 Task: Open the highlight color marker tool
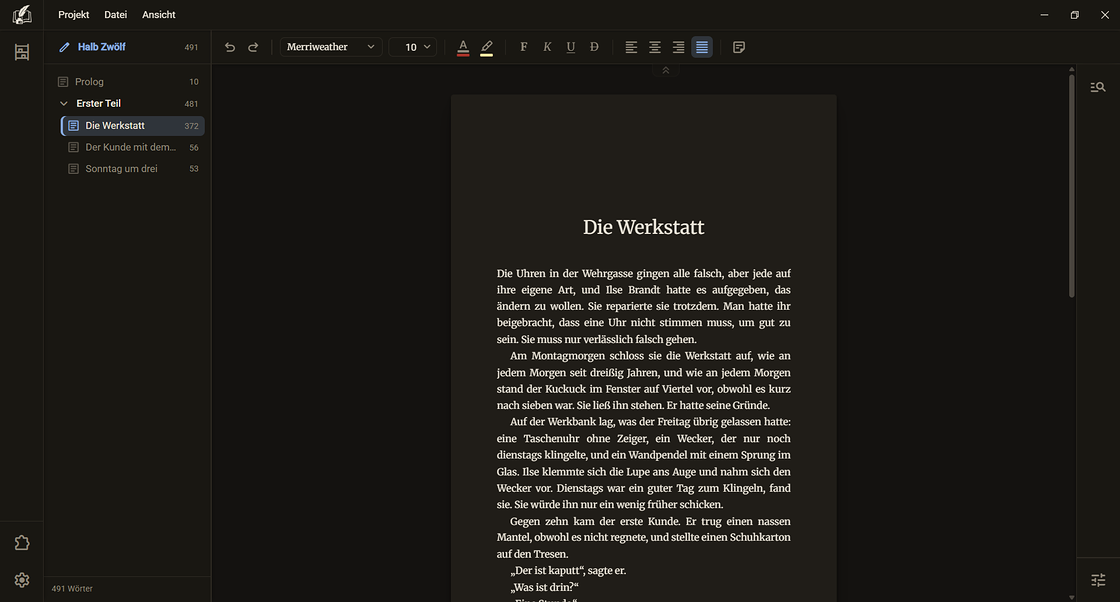click(x=486, y=47)
